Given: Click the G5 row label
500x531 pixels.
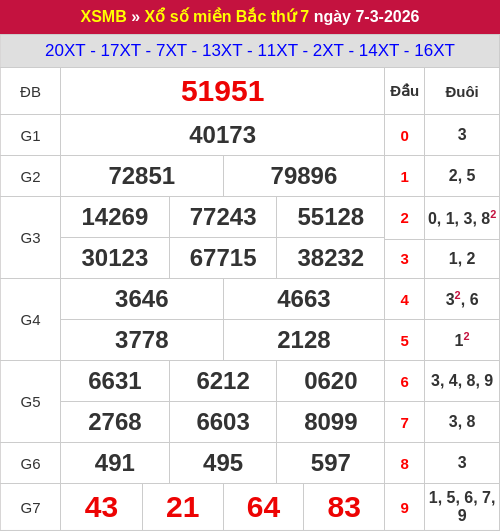Looking at the screenshot, I should [30, 402].
